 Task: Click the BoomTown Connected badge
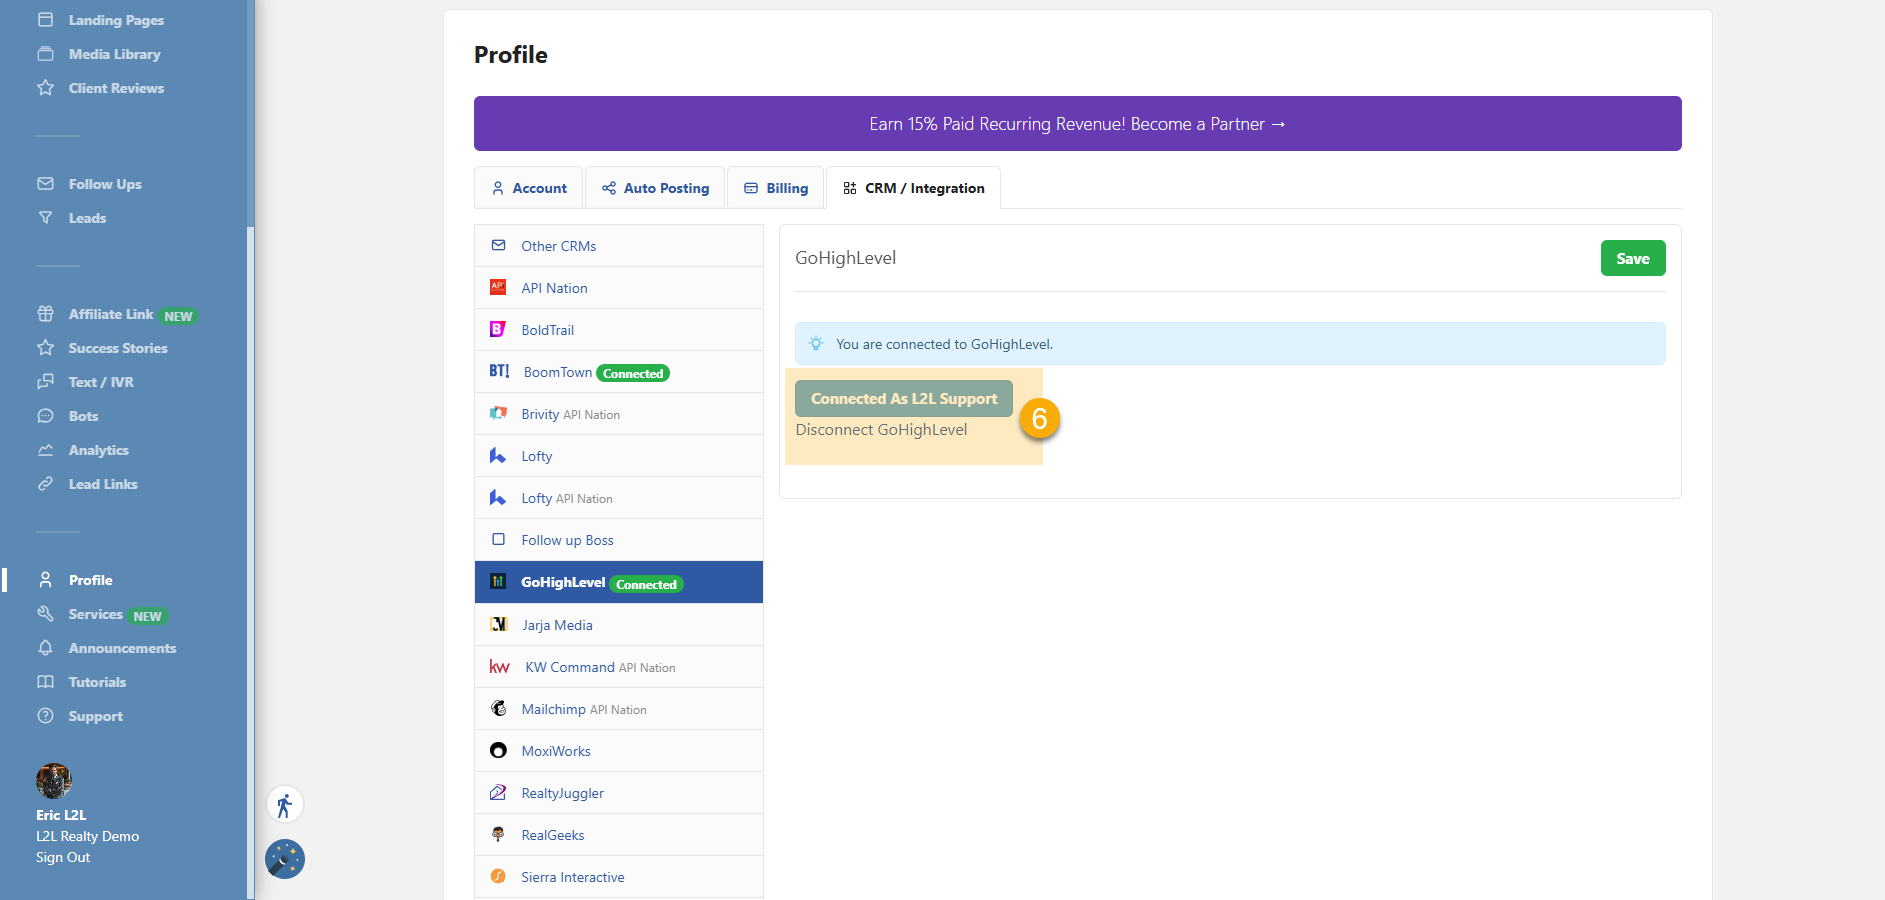pos(633,373)
